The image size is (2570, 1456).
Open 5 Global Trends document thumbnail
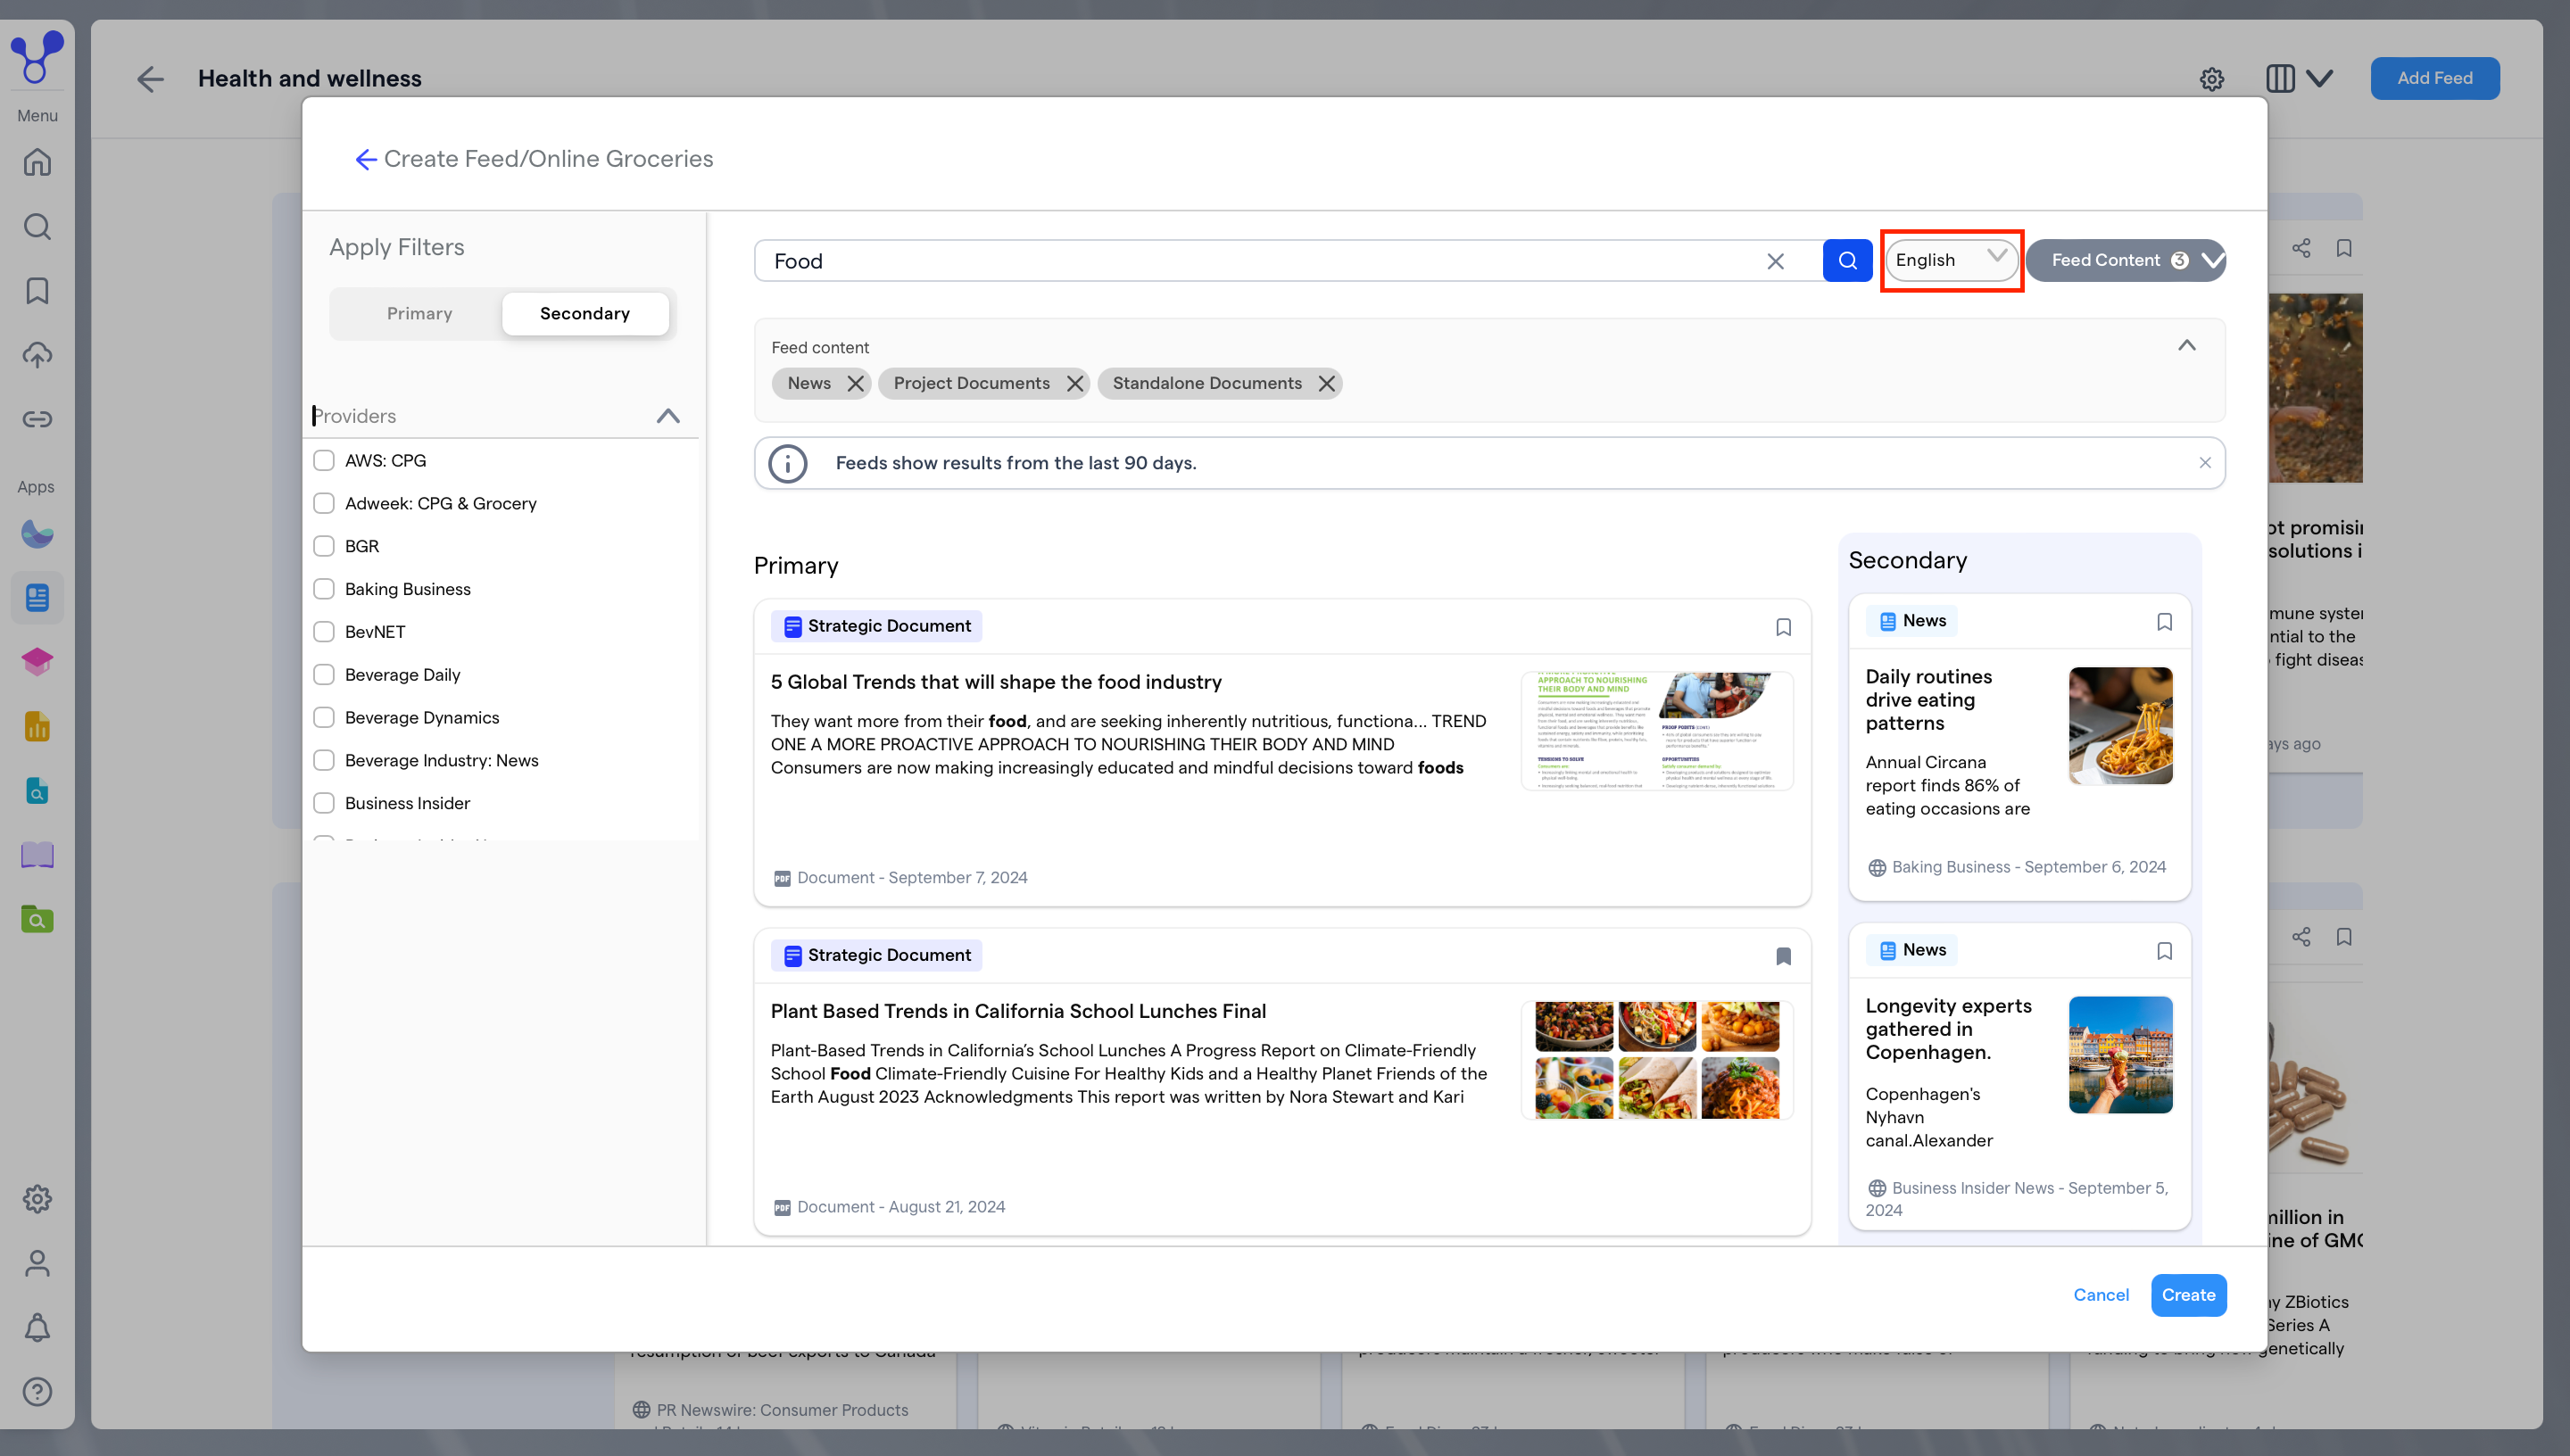(x=1656, y=731)
